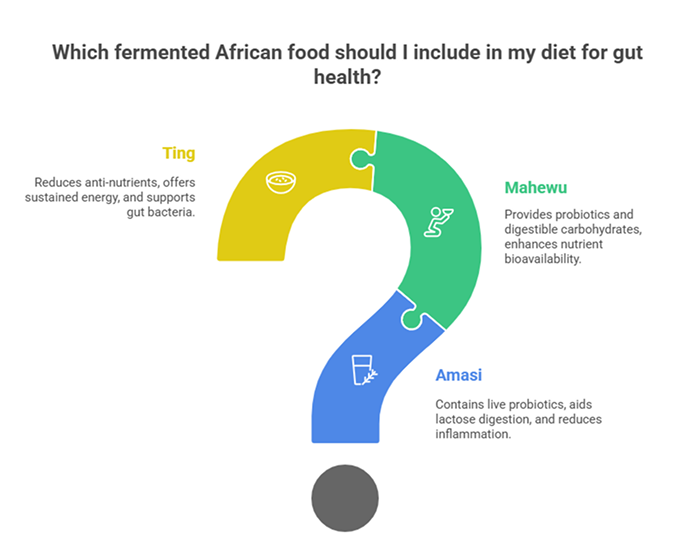Select the yellow Ting heading

tap(179, 153)
